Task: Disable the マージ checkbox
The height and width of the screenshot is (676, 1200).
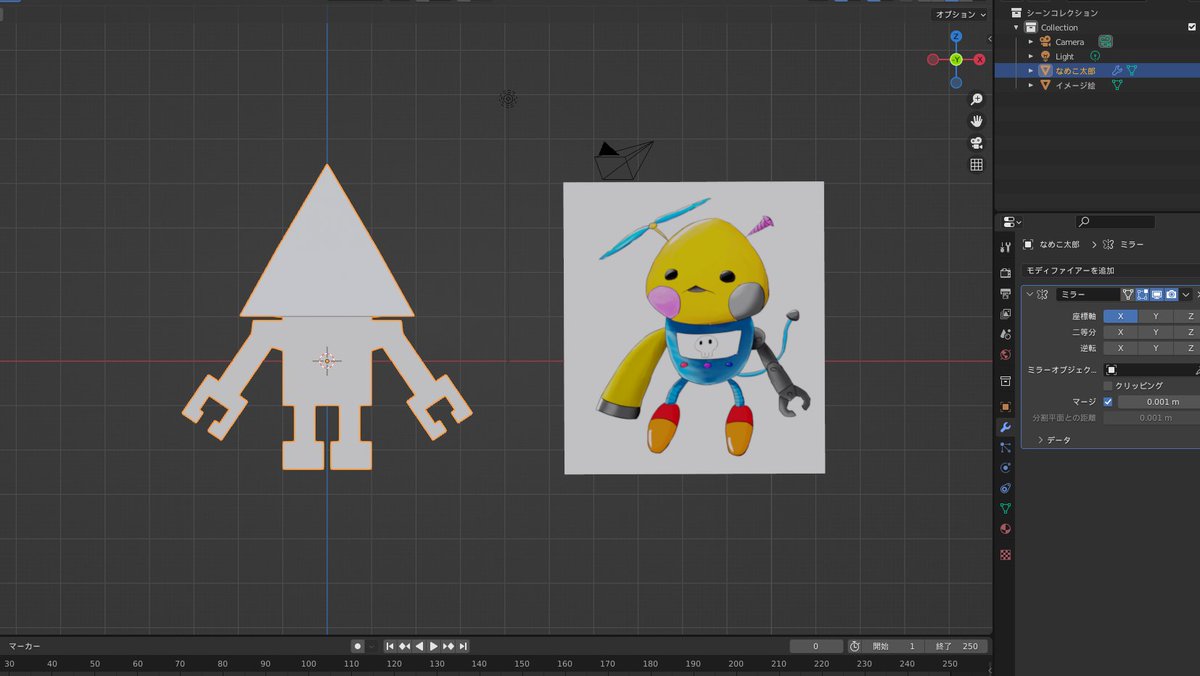Action: (x=1108, y=402)
